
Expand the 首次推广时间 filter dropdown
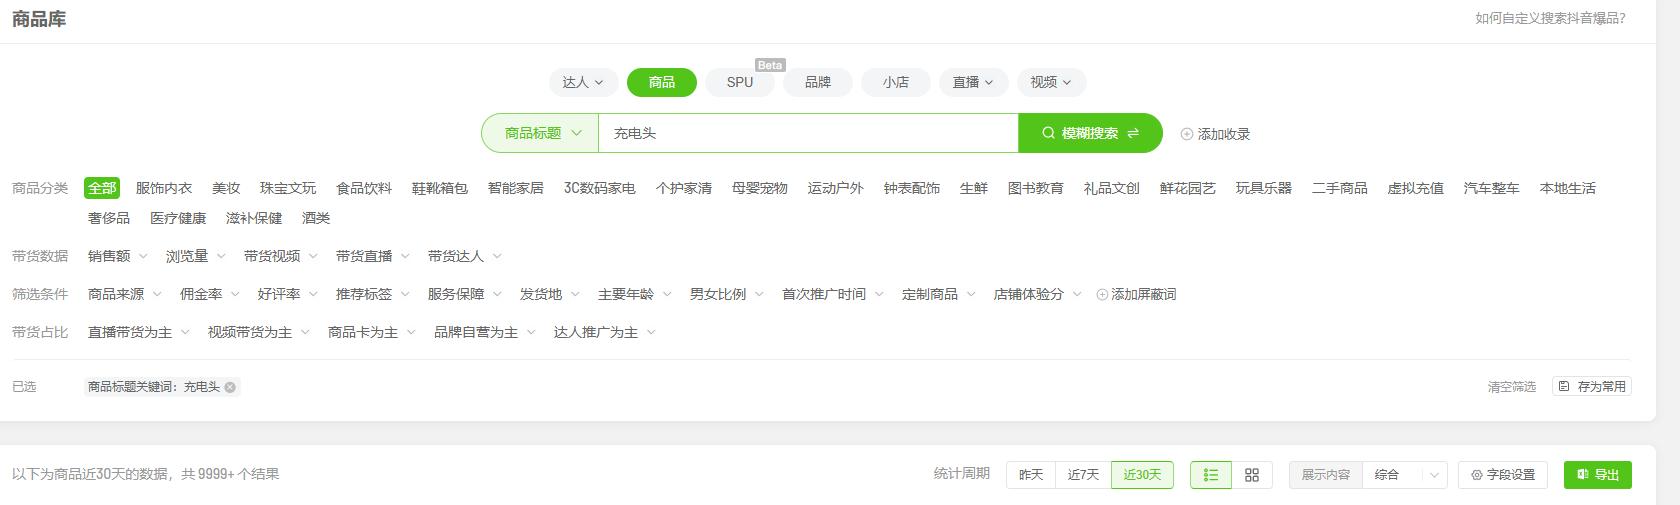[832, 294]
